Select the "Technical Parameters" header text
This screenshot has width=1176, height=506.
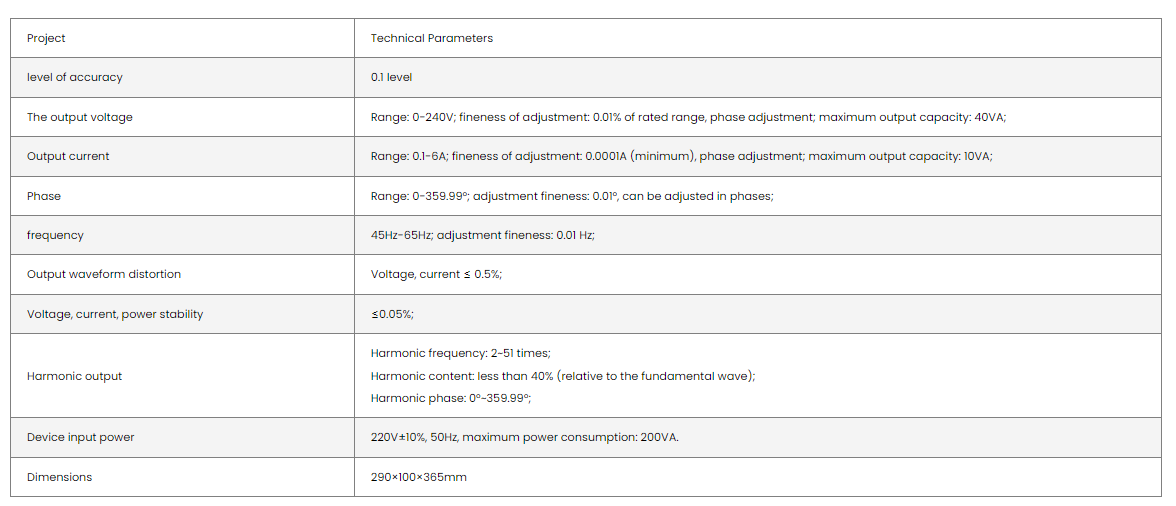[x=431, y=38]
